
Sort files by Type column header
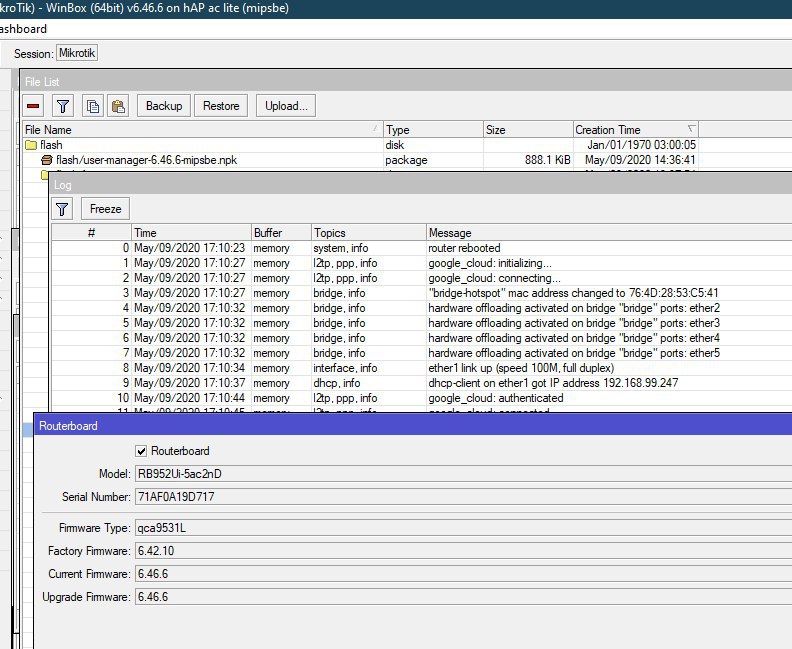(433, 130)
